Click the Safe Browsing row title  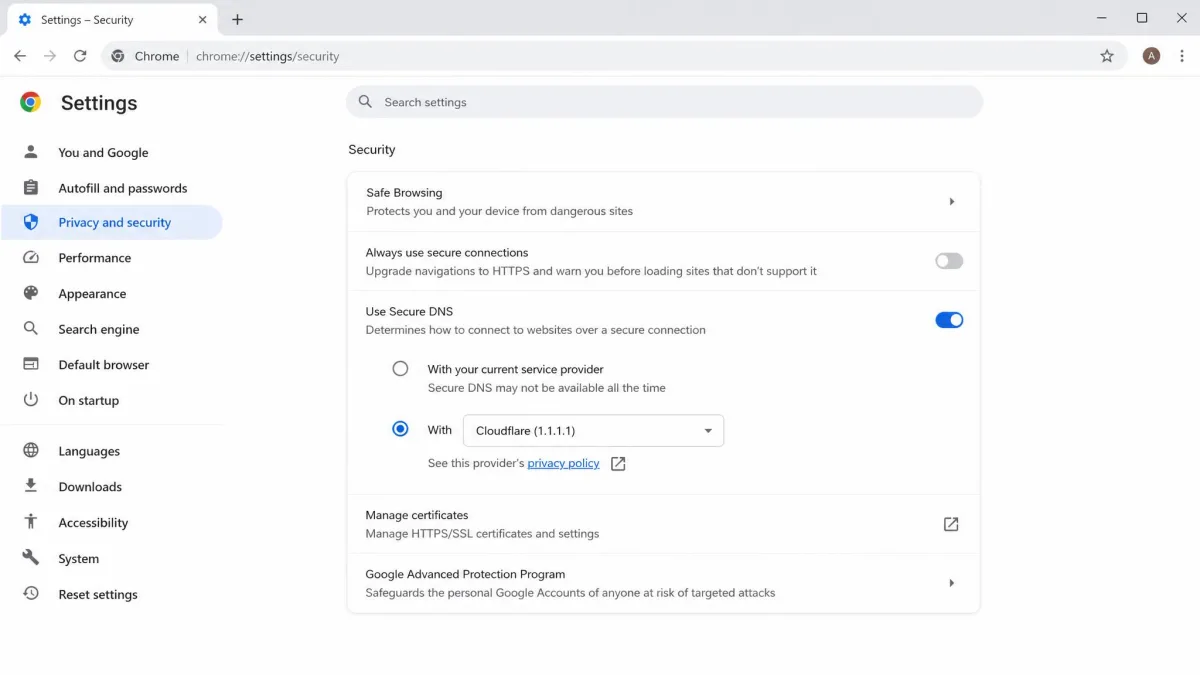click(404, 192)
